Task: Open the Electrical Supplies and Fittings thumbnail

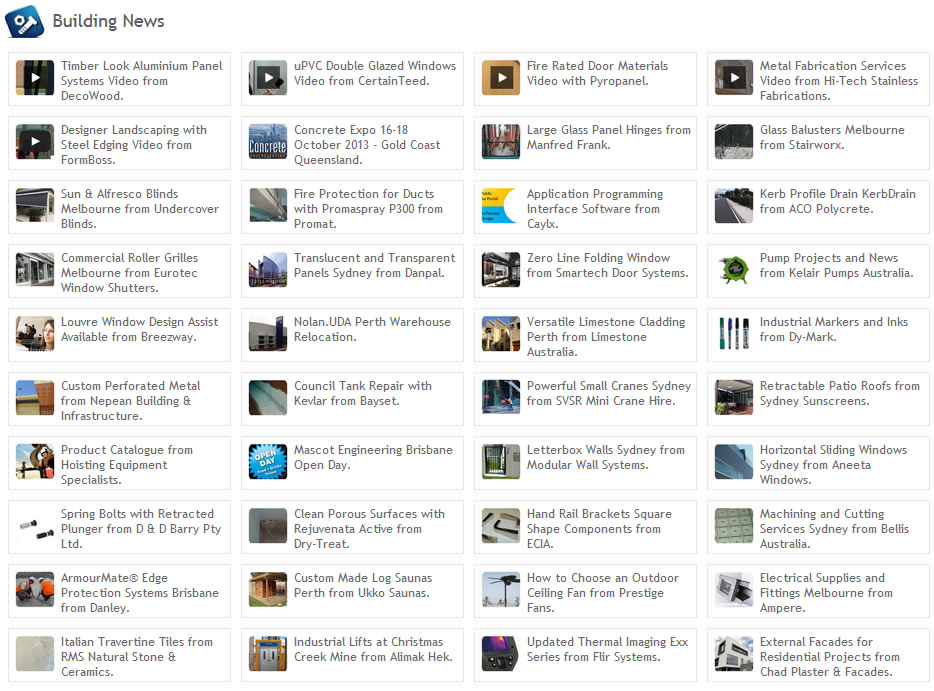Action: (734, 590)
